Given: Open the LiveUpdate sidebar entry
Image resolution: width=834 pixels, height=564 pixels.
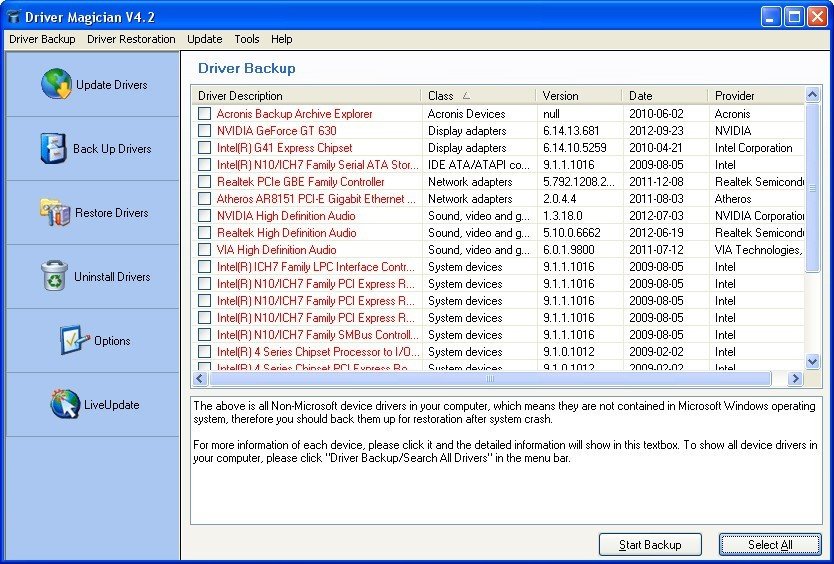Looking at the screenshot, I should (x=93, y=404).
